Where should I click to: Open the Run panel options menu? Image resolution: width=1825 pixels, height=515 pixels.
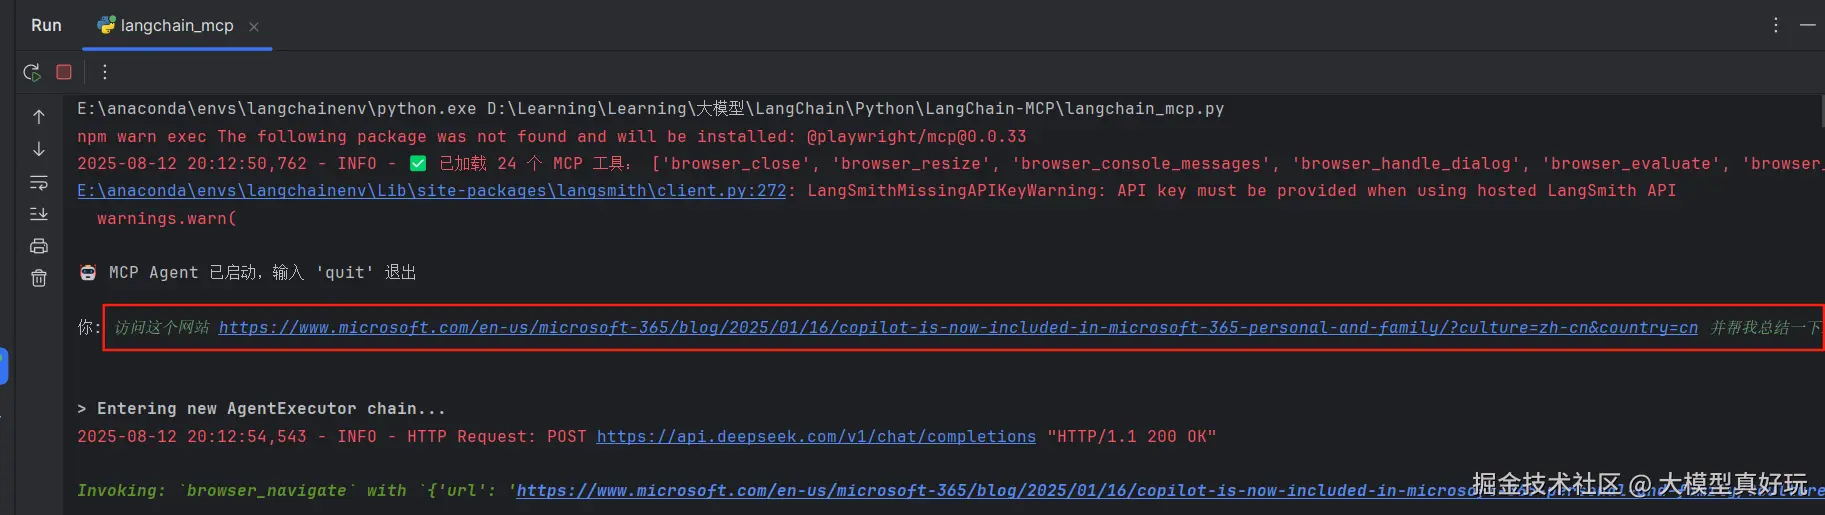(1776, 25)
